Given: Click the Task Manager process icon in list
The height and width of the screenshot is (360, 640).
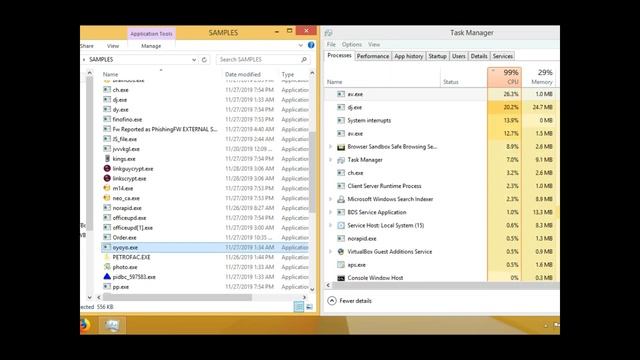Looking at the screenshot, I should 341,160.
